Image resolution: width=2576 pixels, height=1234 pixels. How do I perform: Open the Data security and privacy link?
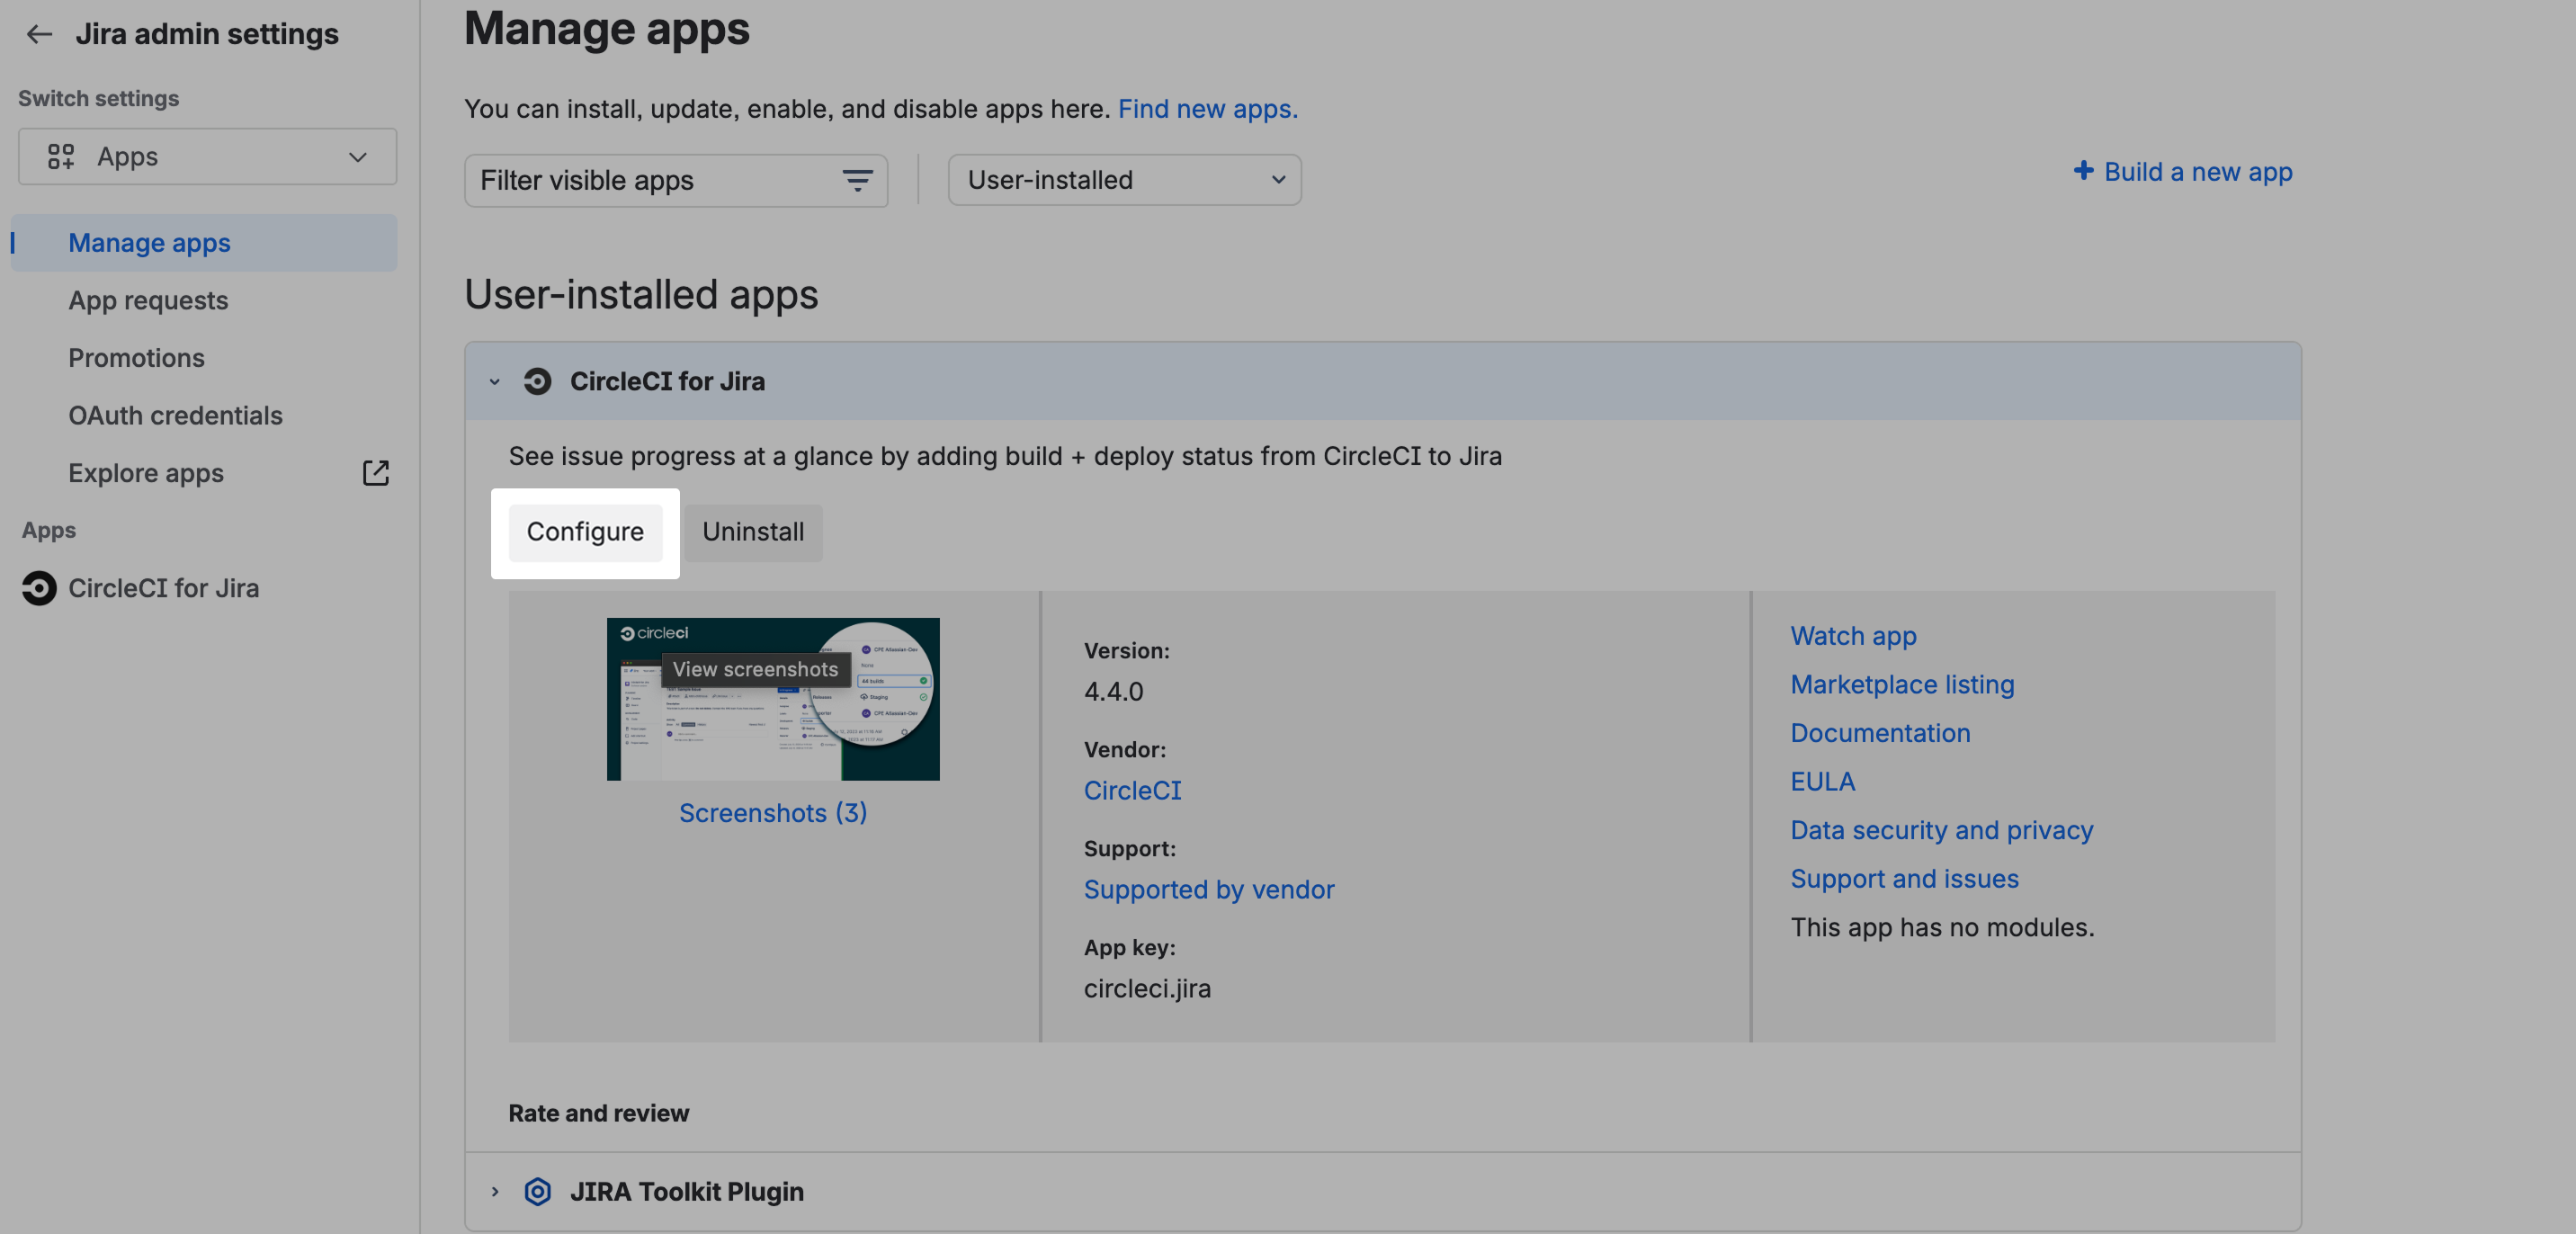(x=1941, y=830)
